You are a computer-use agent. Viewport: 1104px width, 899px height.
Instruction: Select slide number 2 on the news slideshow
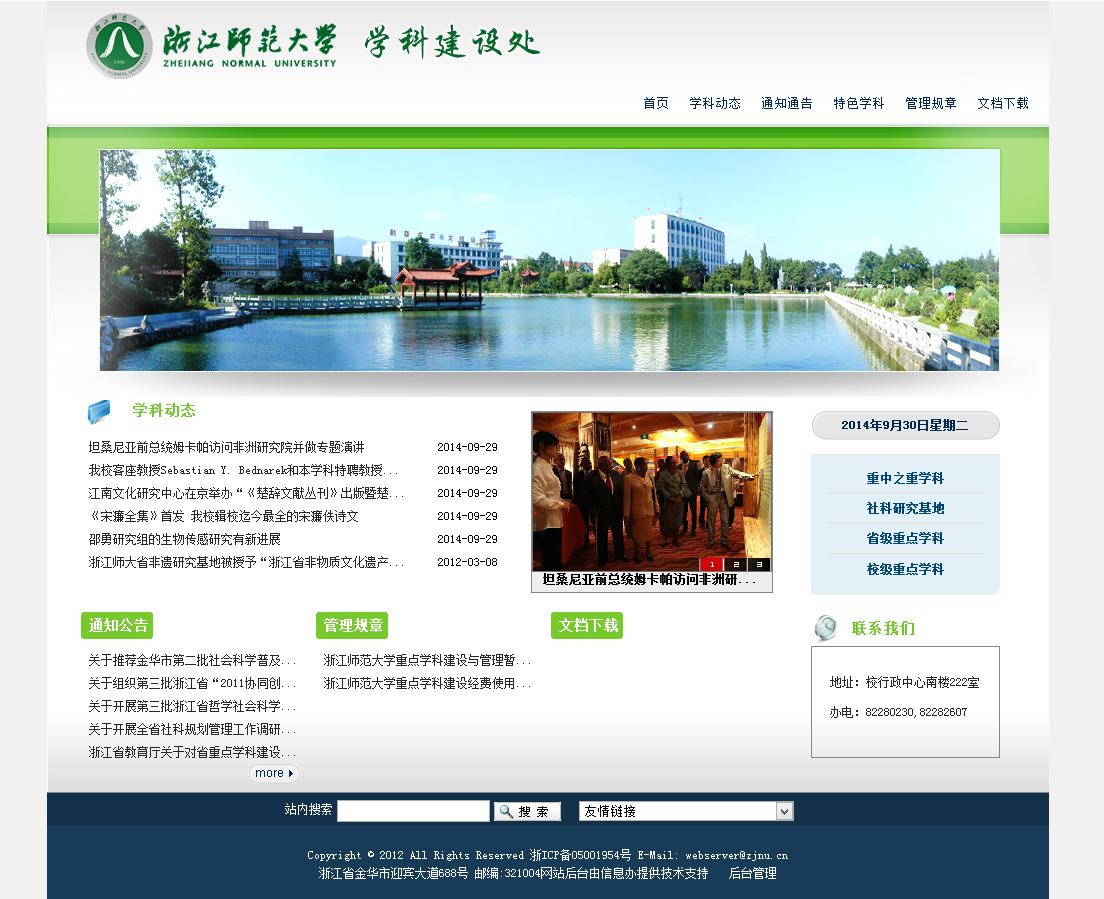pos(736,564)
